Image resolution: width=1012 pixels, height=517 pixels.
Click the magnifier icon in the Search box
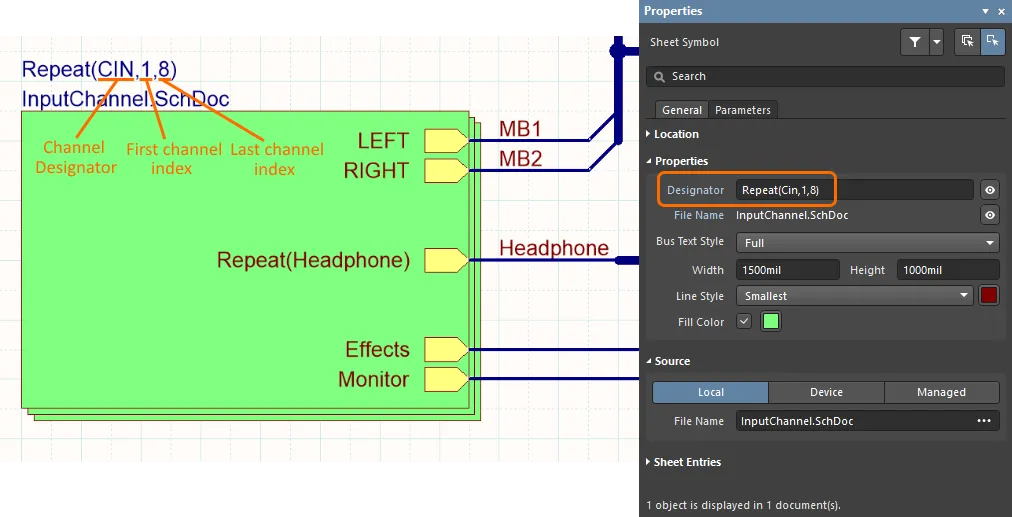pyautogui.click(x=659, y=77)
